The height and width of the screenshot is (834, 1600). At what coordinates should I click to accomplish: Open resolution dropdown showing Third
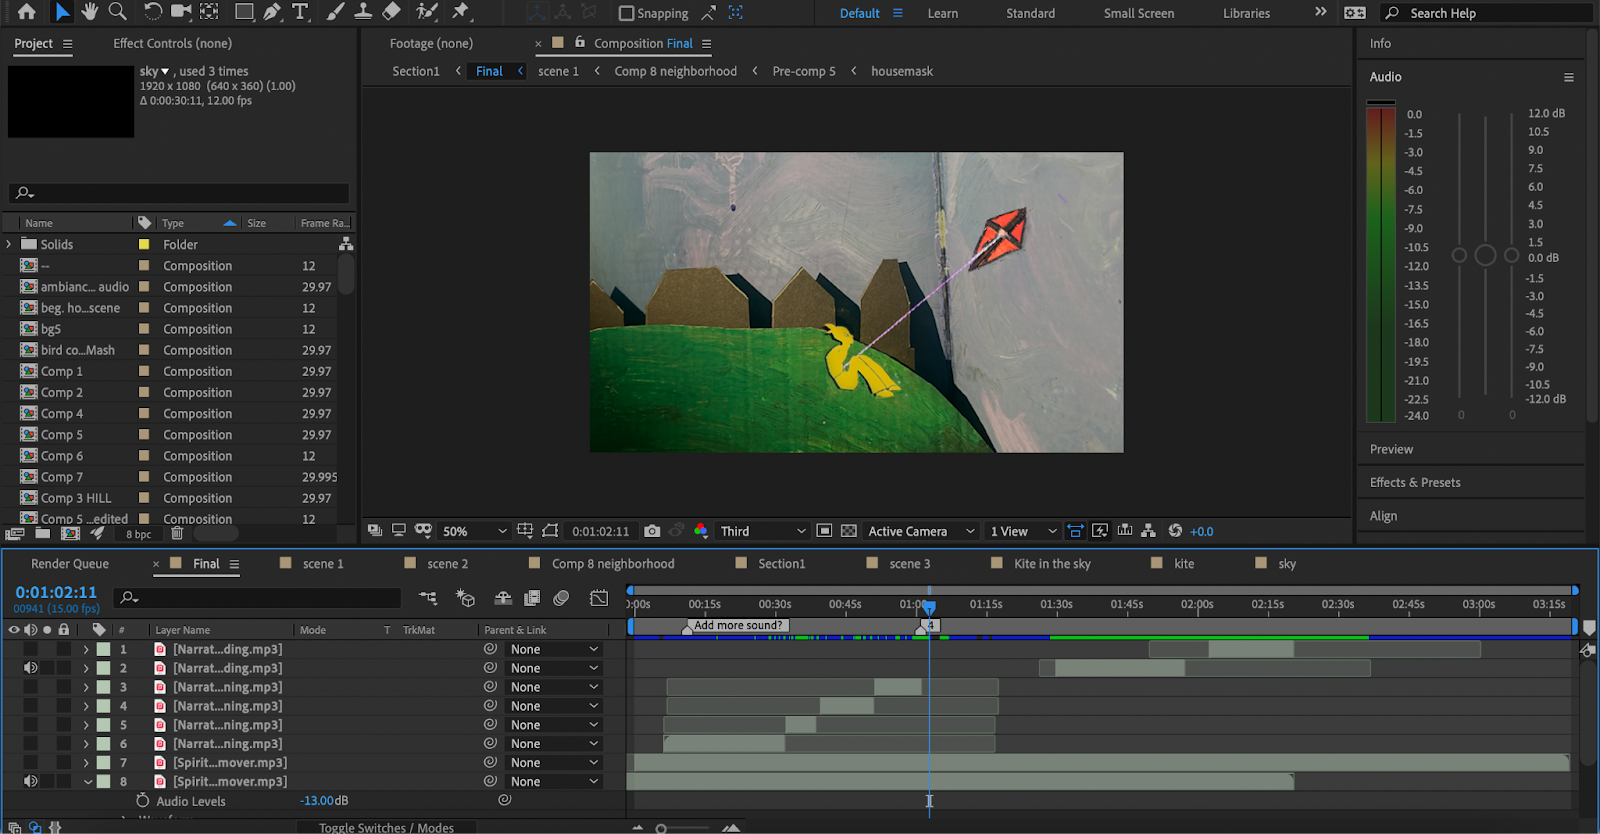pyautogui.click(x=763, y=531)
